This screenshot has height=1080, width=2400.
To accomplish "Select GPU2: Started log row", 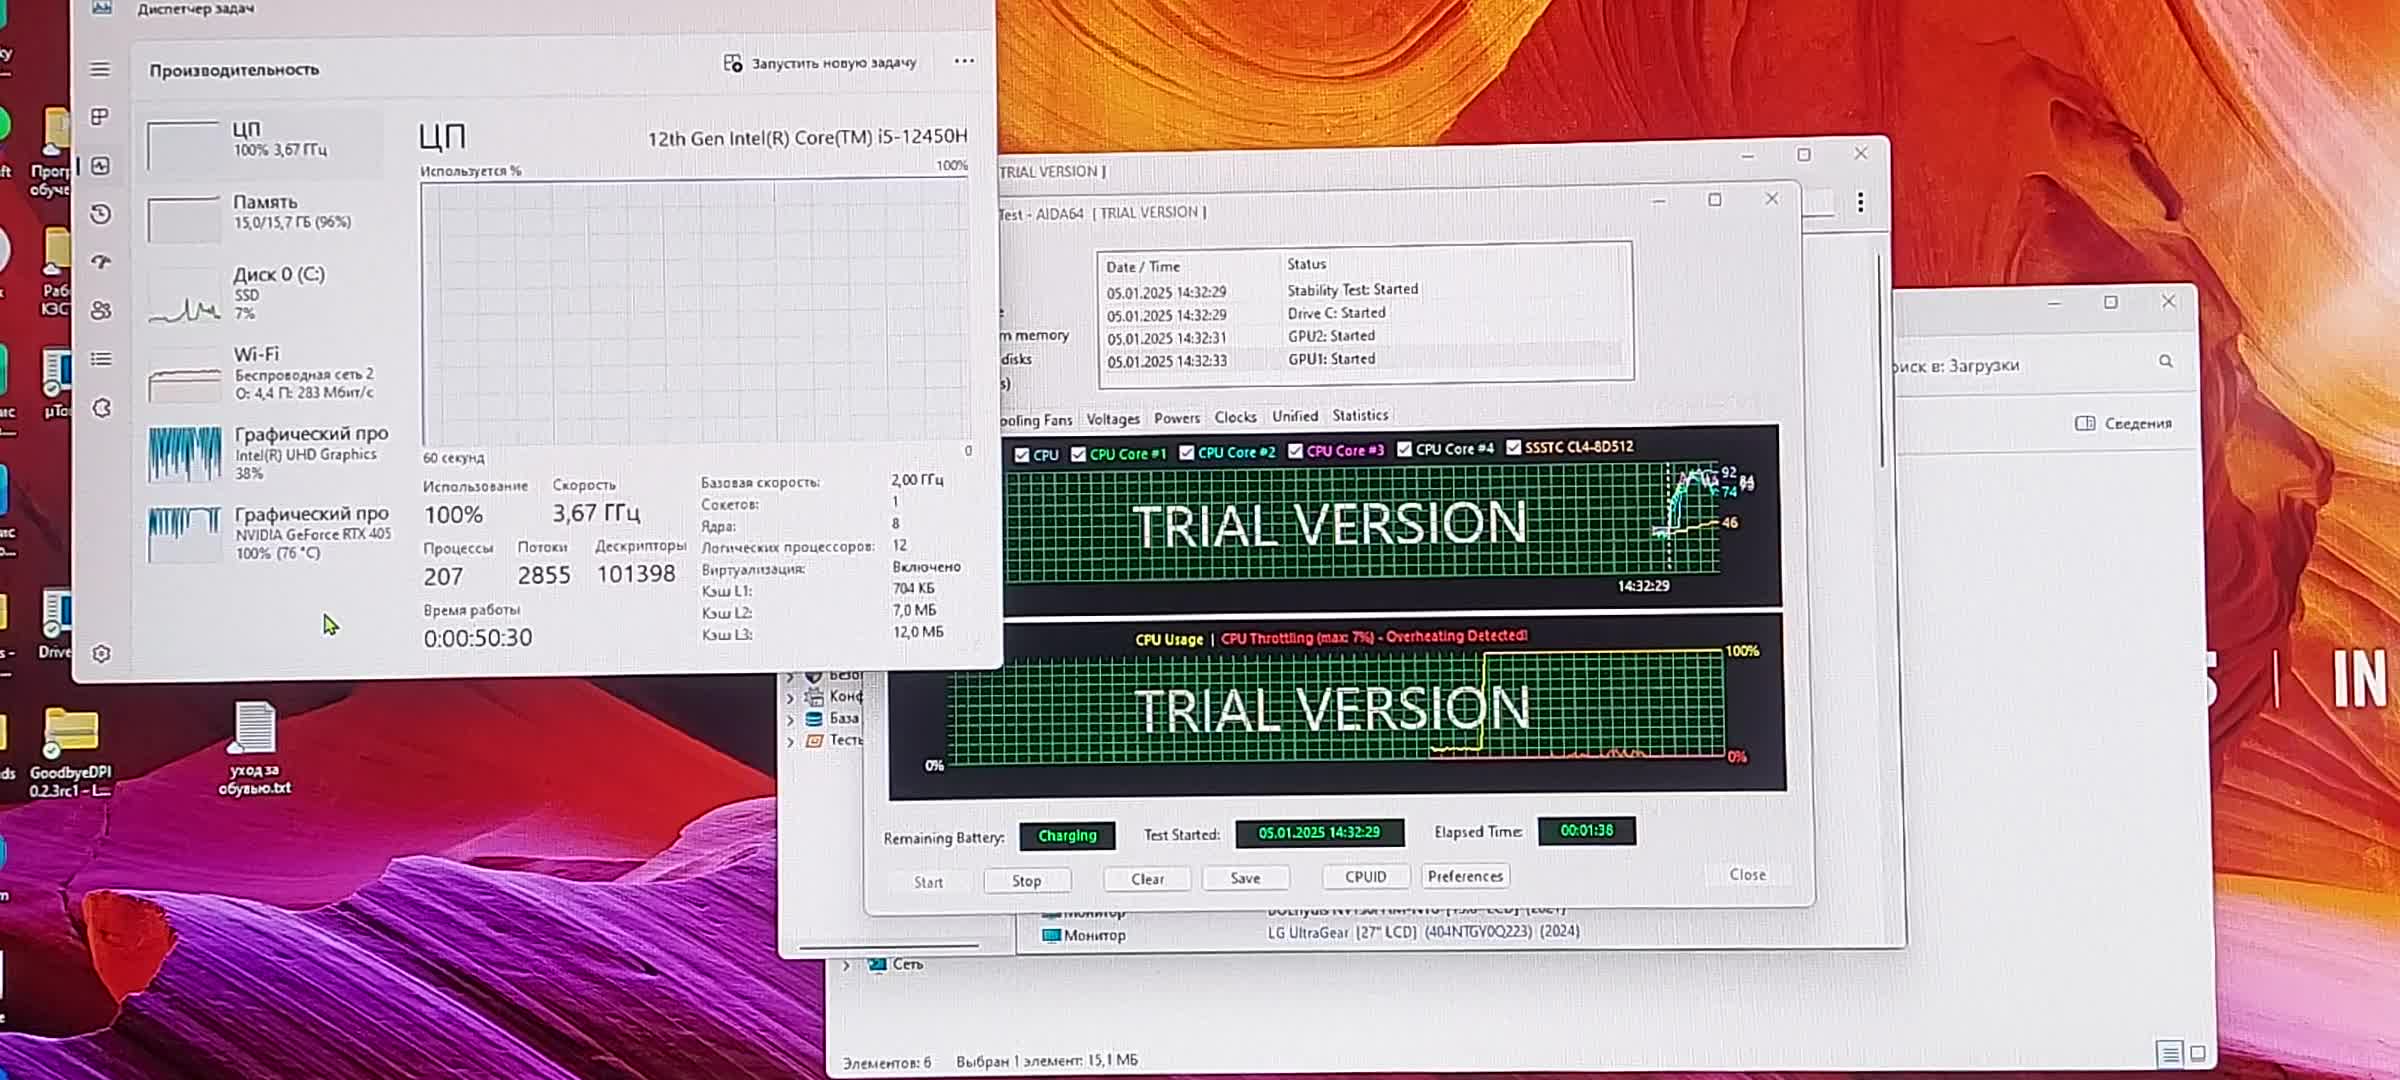I will click(1365, 336).
